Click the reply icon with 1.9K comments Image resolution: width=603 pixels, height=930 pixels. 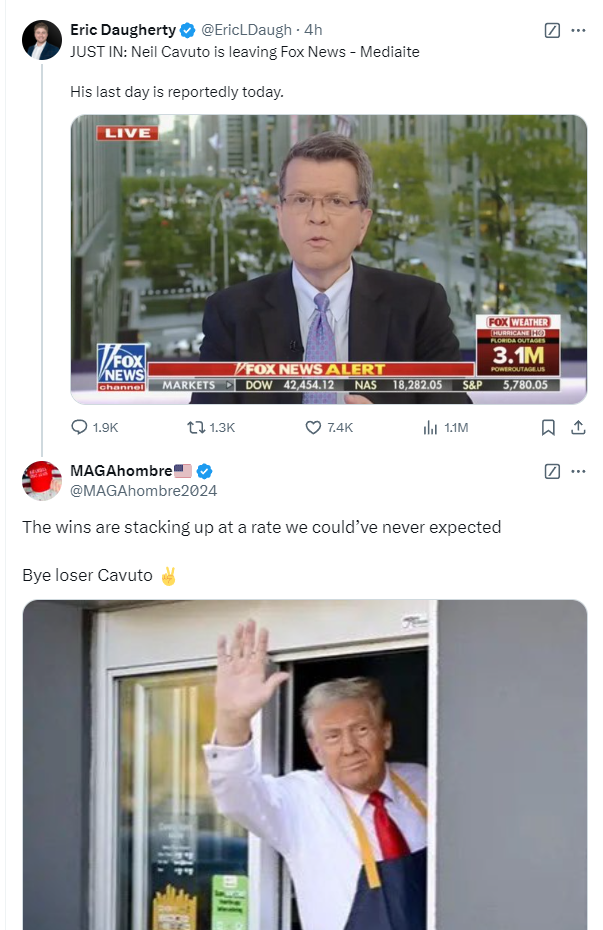click(x=79, y=427)
